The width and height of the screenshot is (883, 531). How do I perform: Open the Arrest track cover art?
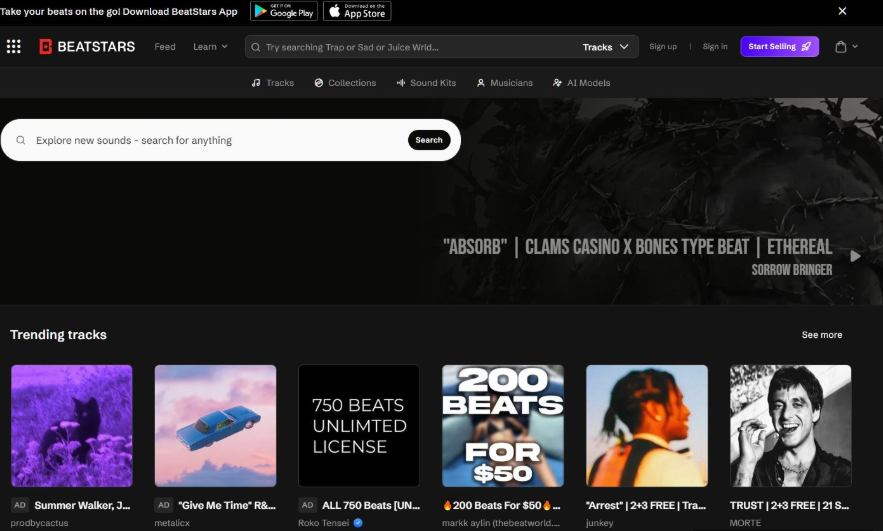(647, 426)
